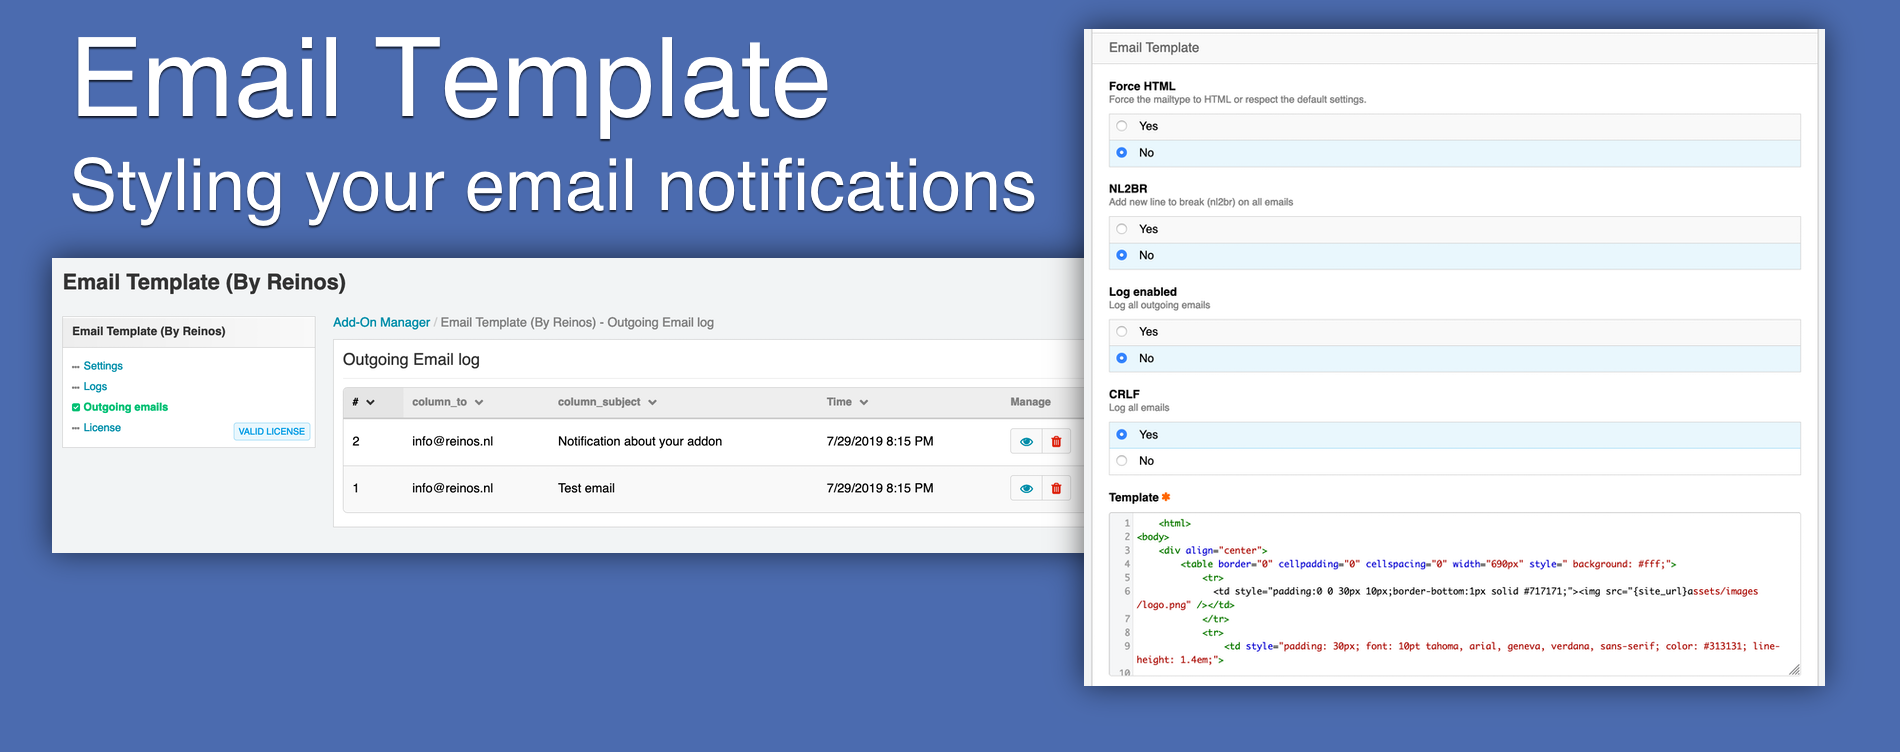Click the info@reinos.nl cell in row 2
The height and width of the screenshot is (752, 1900).
point(452,441)
